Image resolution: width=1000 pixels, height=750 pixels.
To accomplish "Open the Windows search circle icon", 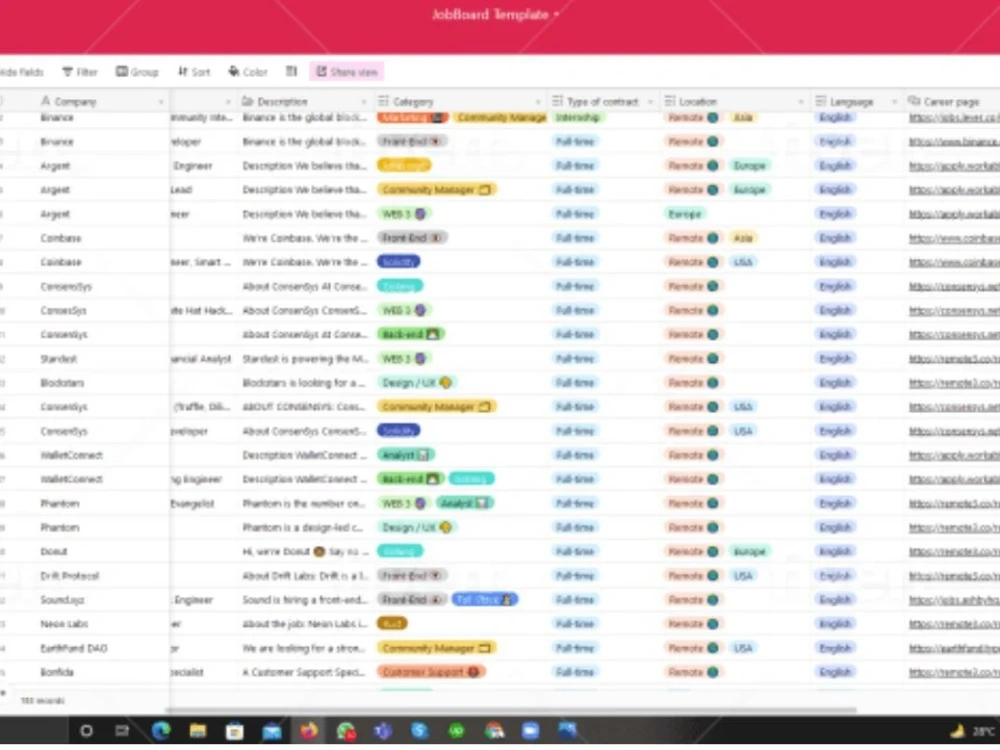I will (86, 731).
